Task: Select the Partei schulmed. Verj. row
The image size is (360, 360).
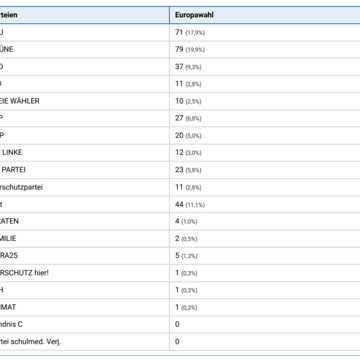Action: (x=180, y=342)
